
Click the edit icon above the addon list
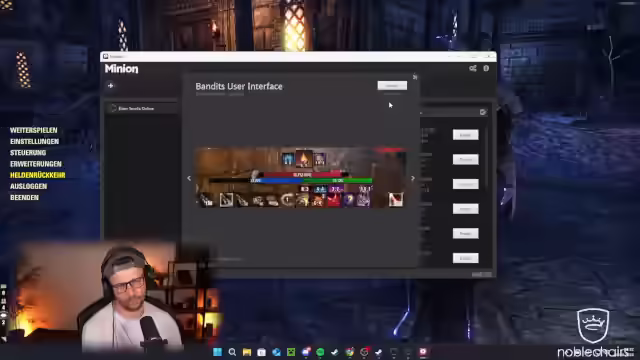click(483, 112)
